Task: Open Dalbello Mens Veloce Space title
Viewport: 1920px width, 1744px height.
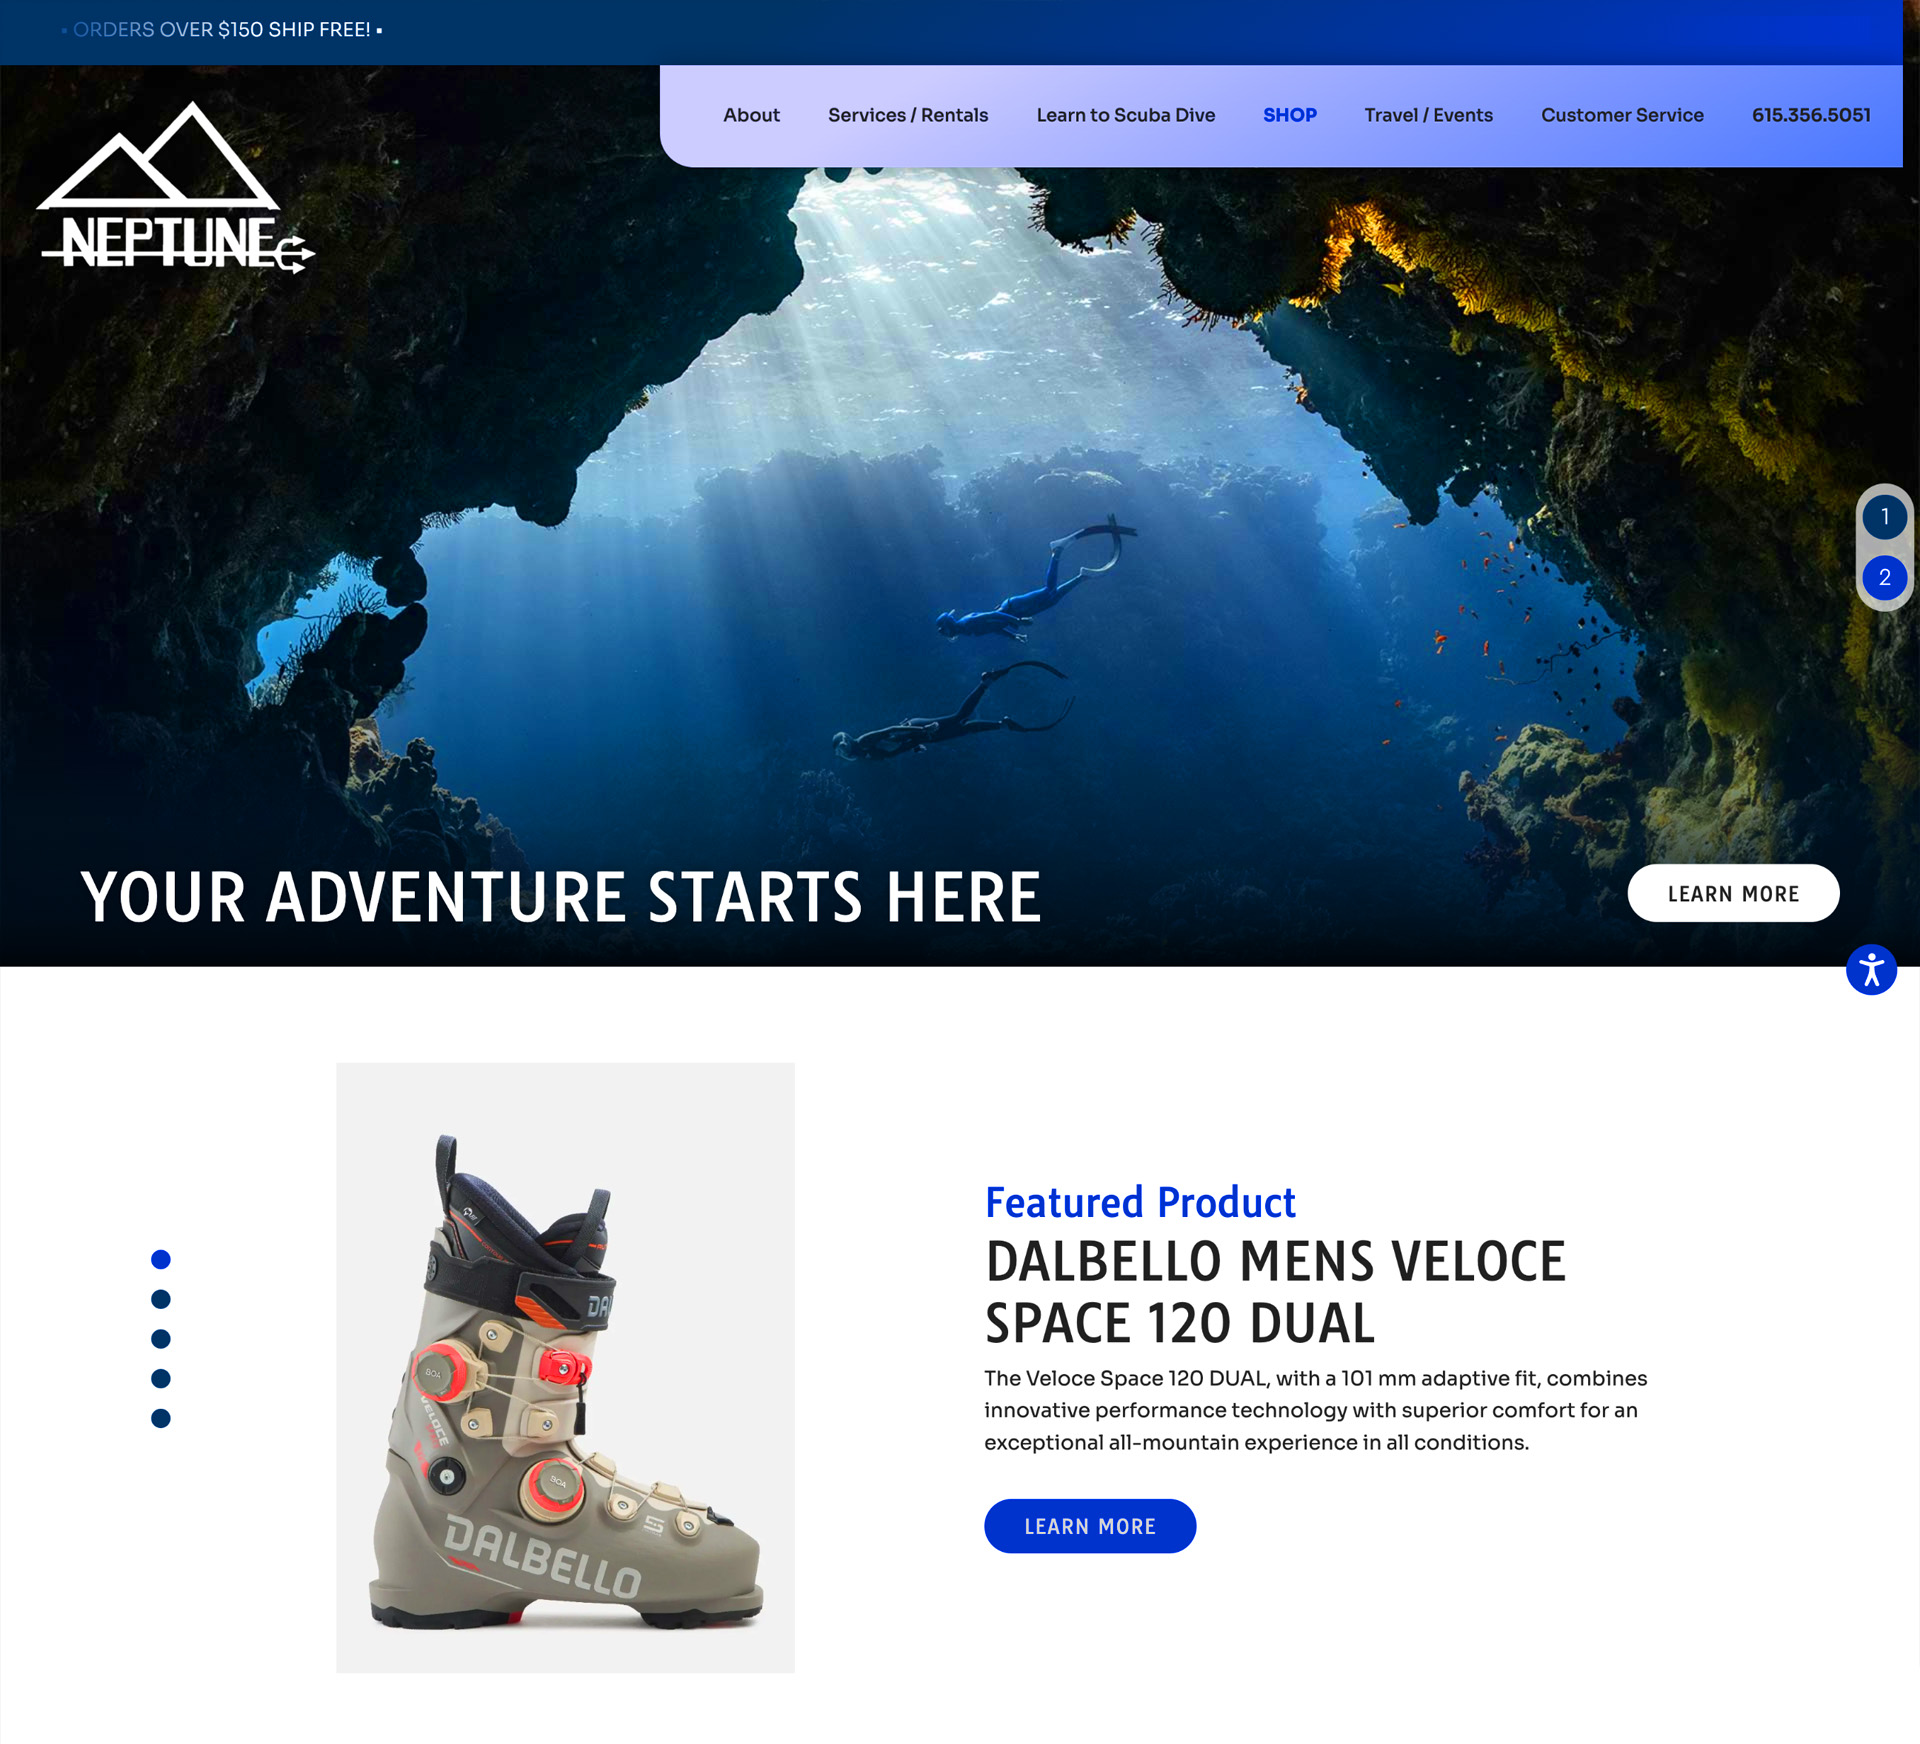Action: point(1275,1292)
